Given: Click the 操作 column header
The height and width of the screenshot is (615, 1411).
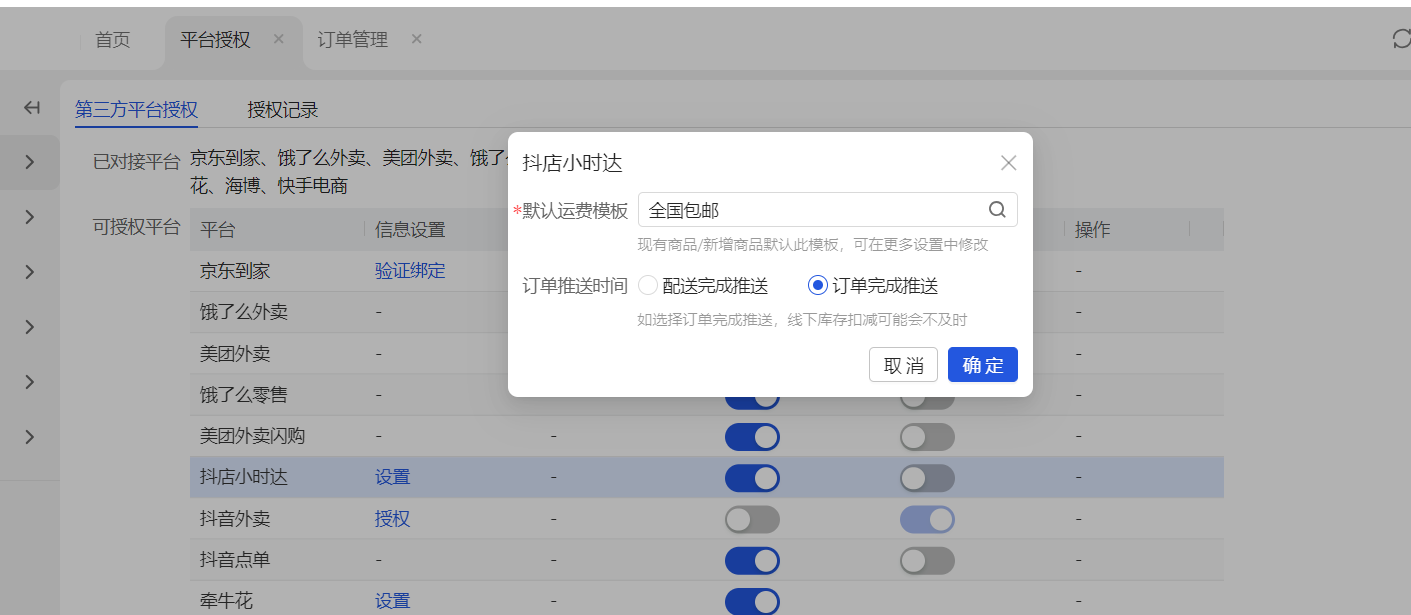Looking at the screenshot, I should tap(1093, 230).
